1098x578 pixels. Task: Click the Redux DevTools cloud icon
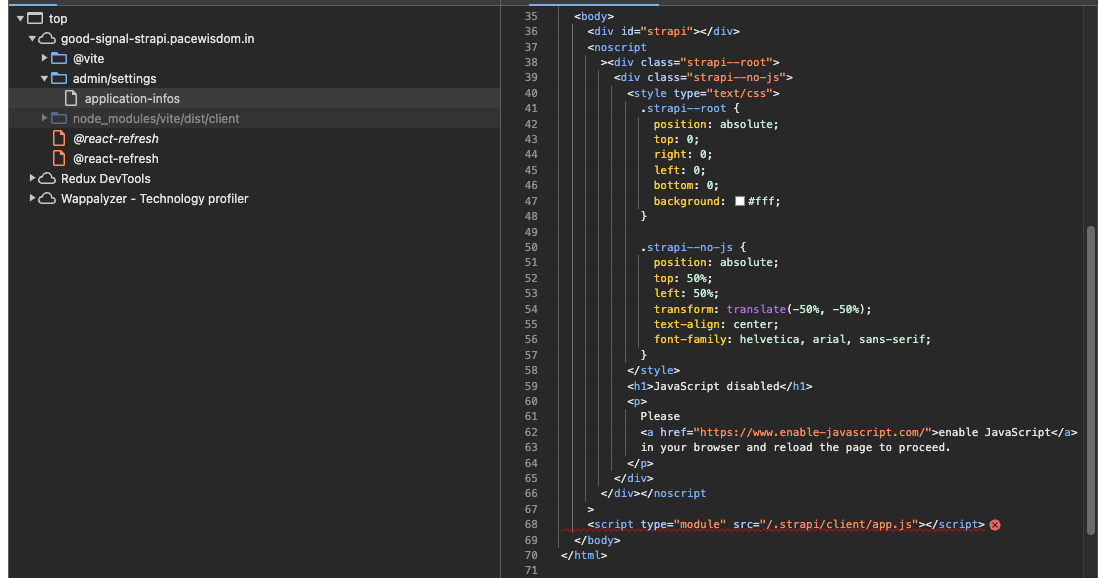click(x=47, y=179)
